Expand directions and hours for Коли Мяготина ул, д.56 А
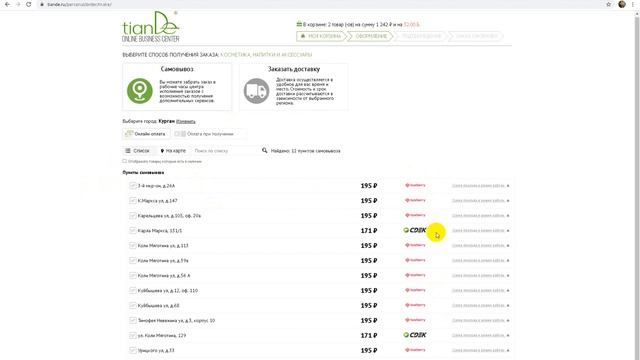Image resolution: width=640 pixels, height=360 pixels. (480, 276)
